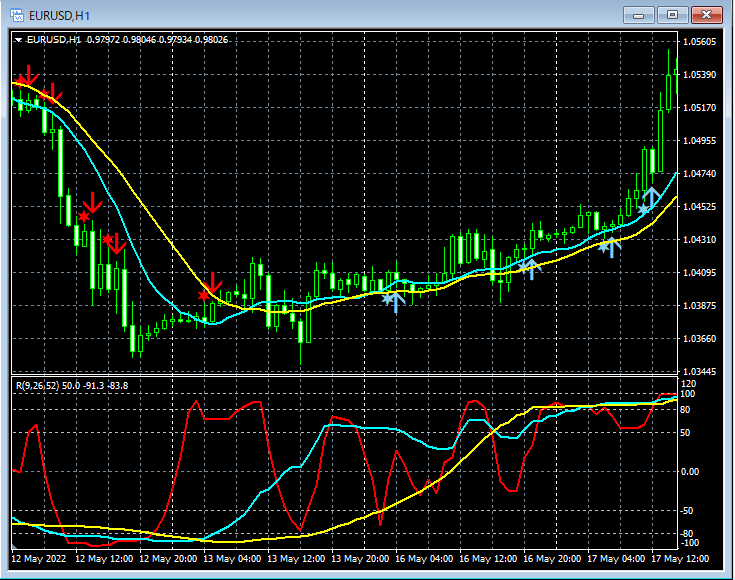Minimize the EURUSD,H1 chart window
The height and width of the screenshot is (580, 735).
click(x=638, y=15)
